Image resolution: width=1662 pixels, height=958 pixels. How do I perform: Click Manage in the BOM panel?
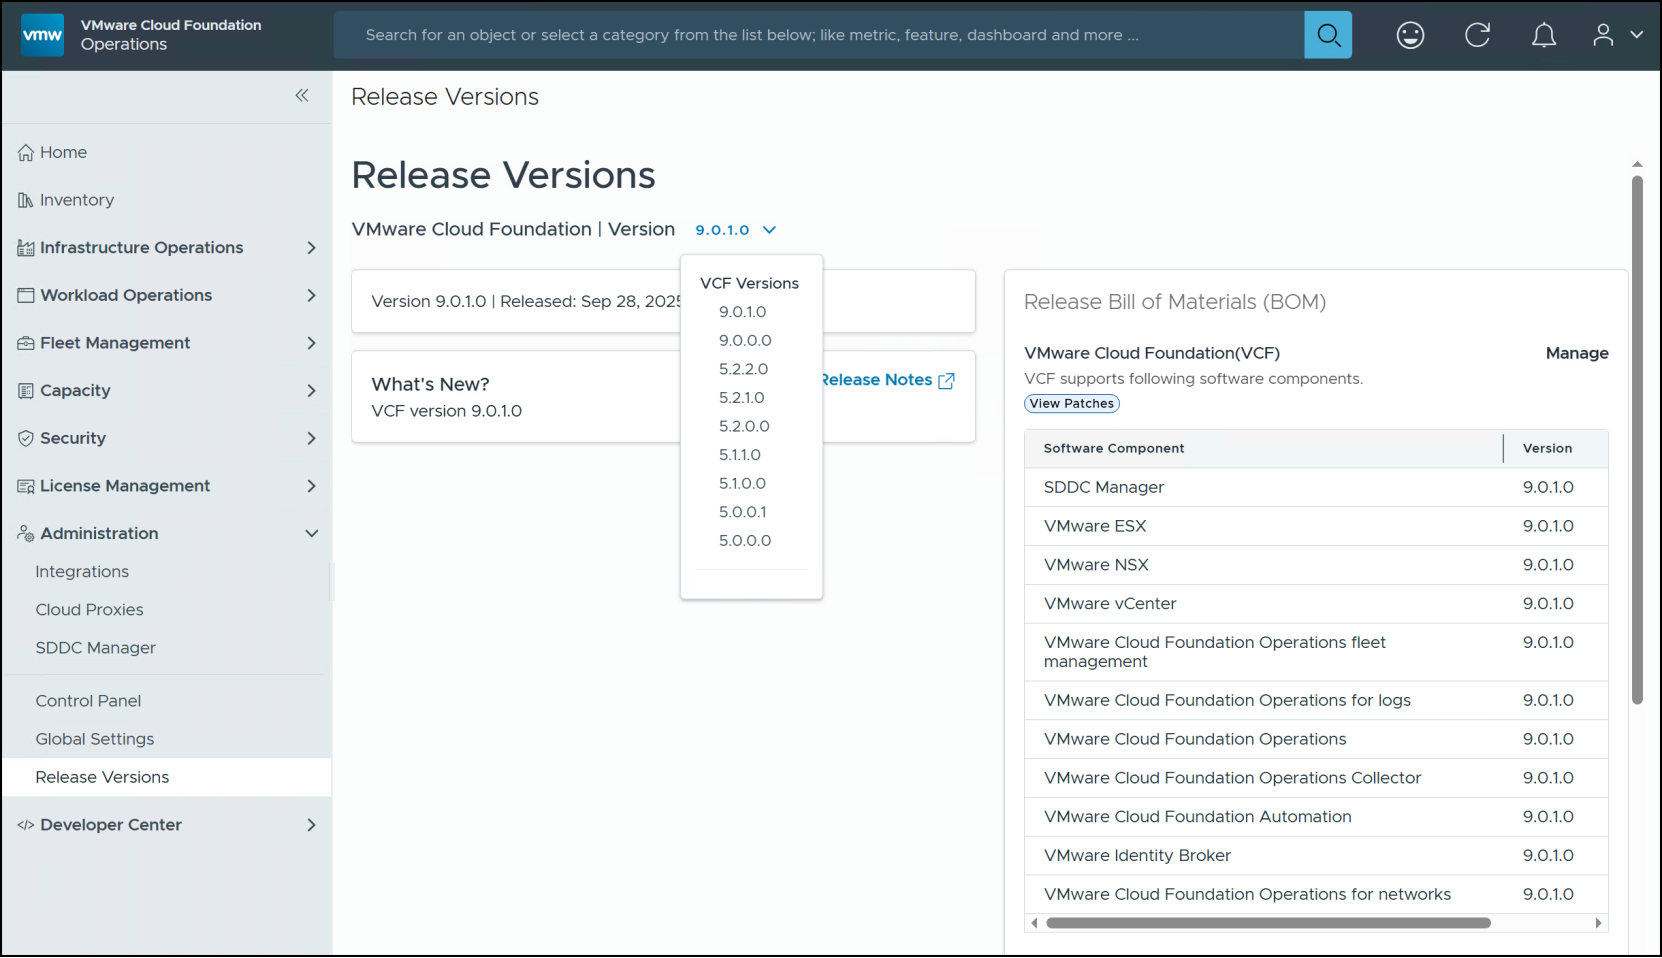[x=1577, y=353]
